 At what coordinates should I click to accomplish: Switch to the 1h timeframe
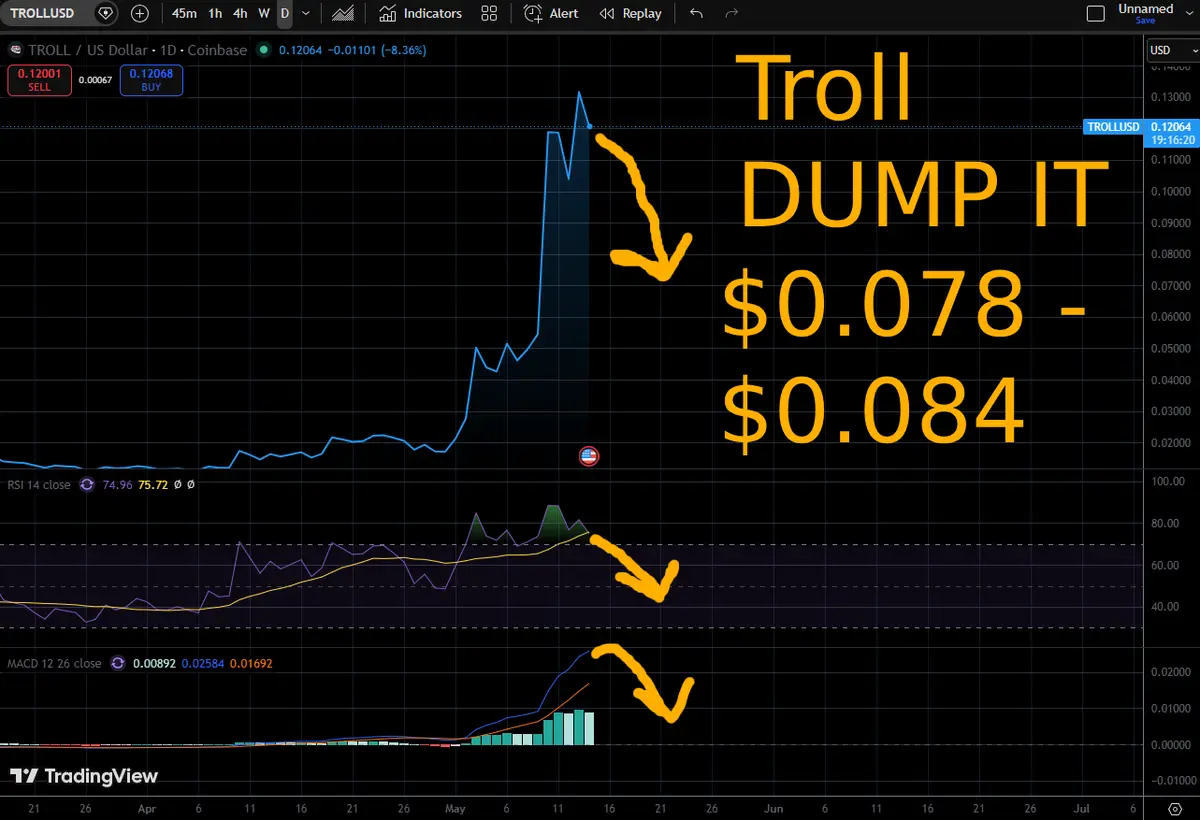click(215, 14)
